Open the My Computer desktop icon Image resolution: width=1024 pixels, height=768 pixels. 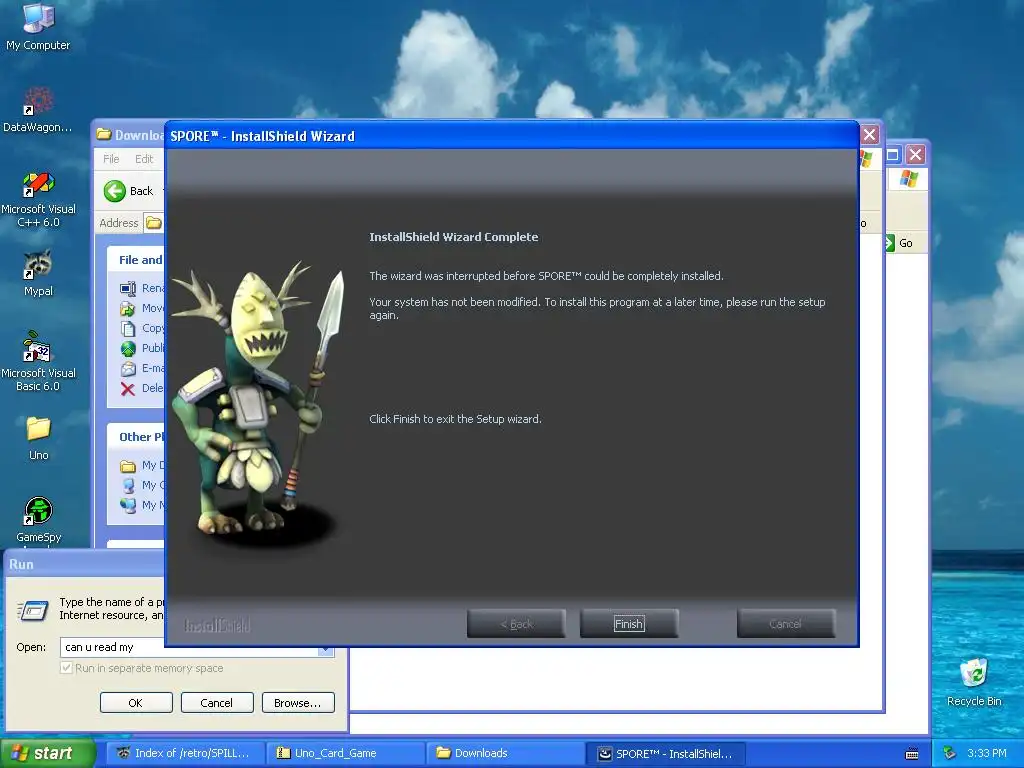pyautogui.click(x=38, y=27)
